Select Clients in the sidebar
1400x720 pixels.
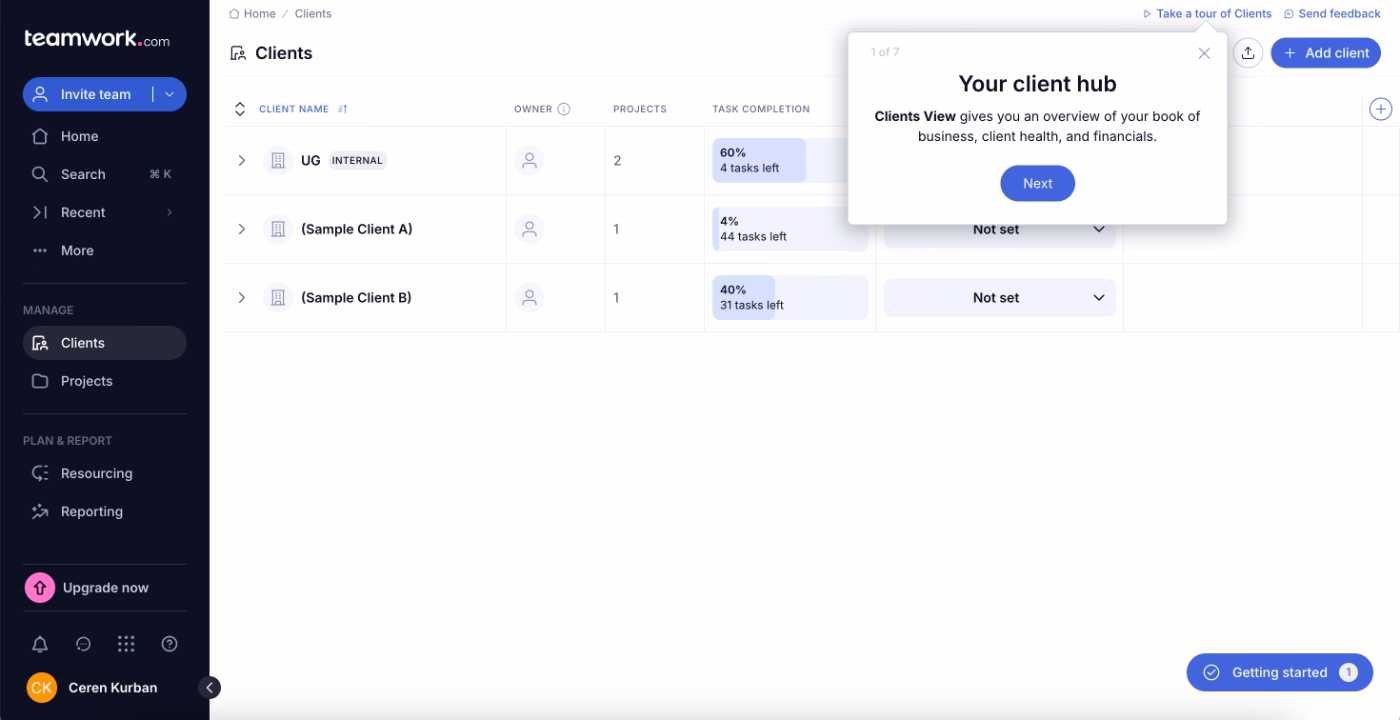pos(105,343)
